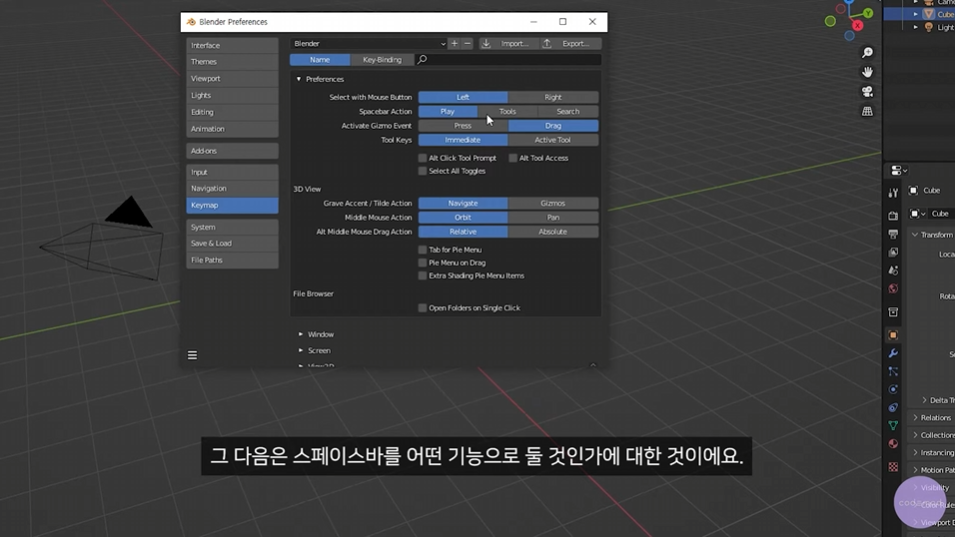This screenshot has width=955, height=537.
Task: Switch perspective/orthographic grid icon
Action: [867, 111]
